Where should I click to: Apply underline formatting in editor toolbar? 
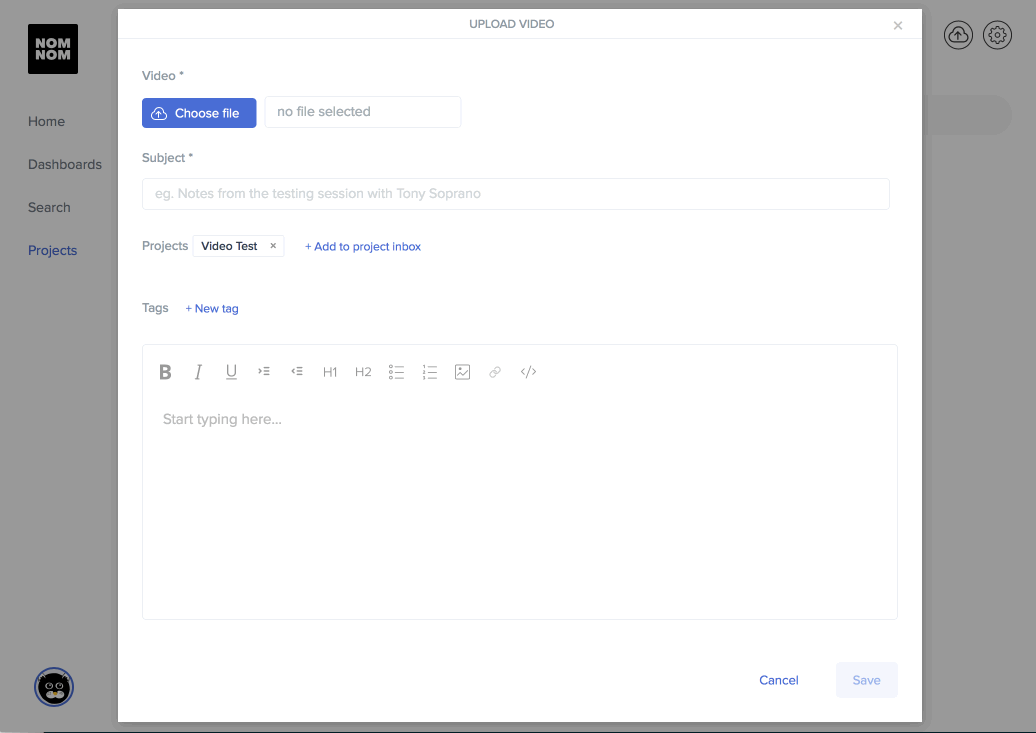coord(231,372)
